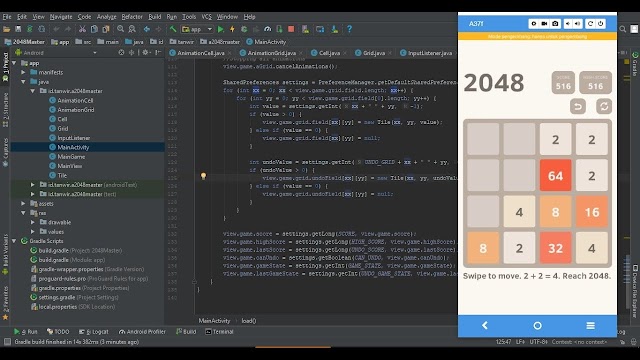Click the emulator play icon
The height and width of the screenshot is (360, 640).
click(x=533, y=24)
